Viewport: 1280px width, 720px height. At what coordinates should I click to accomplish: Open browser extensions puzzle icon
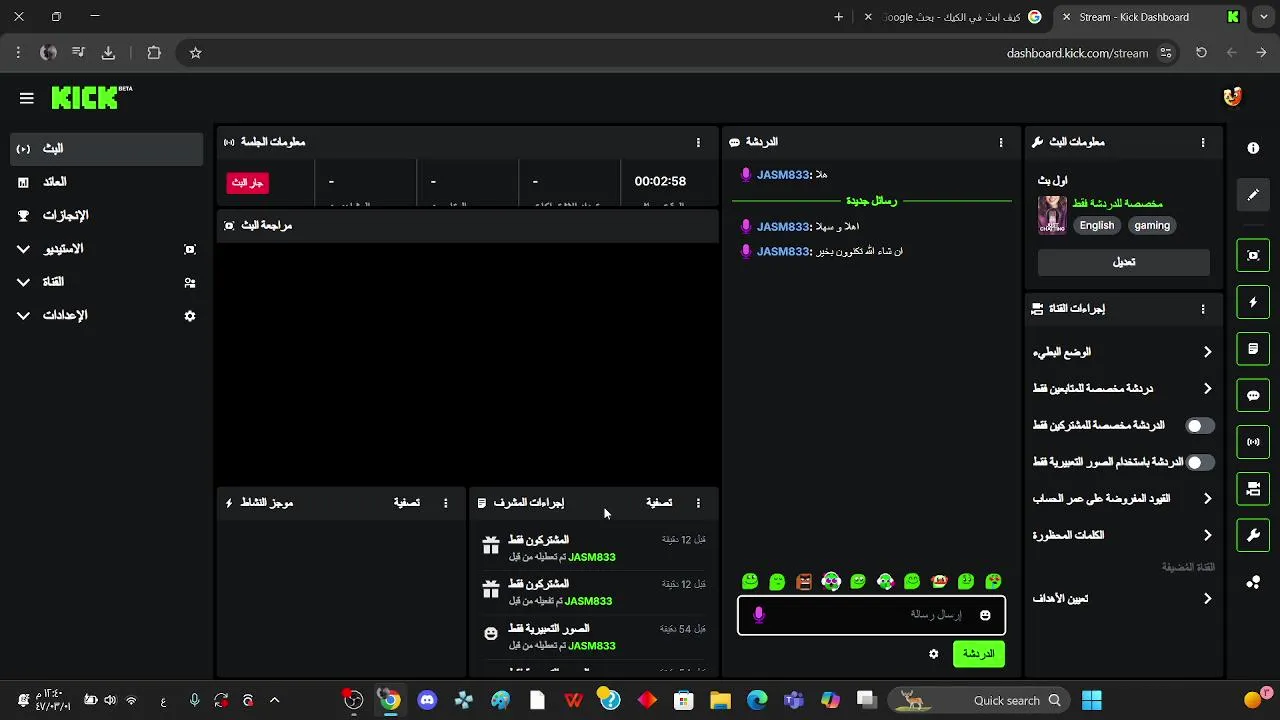tap(153, 53)
